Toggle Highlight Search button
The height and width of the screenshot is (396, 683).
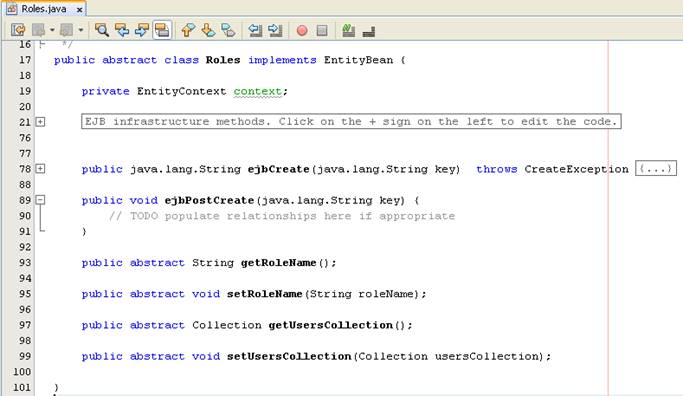(x=162, y=30)
